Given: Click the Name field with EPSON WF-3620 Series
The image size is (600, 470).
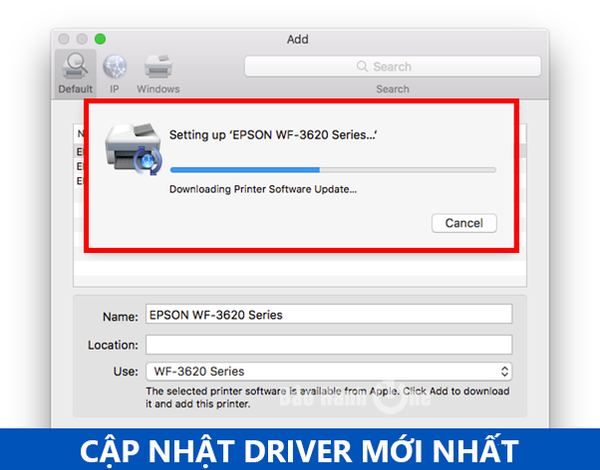Looking at the screenshot, I should coord(328,315).
